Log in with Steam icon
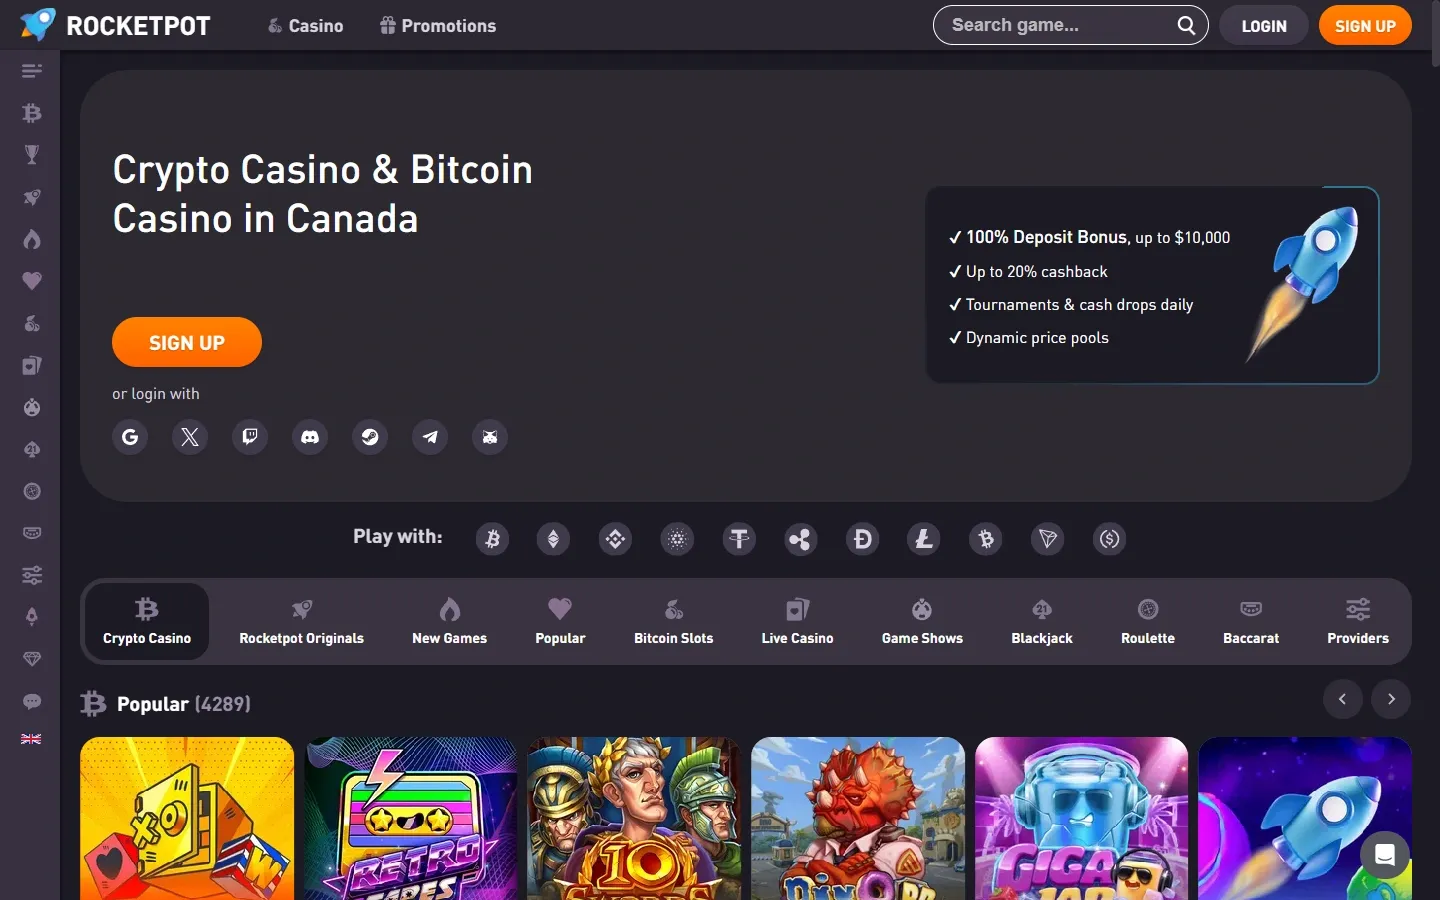The height and width of the screenshot is (900, 1440). point(370,437)
